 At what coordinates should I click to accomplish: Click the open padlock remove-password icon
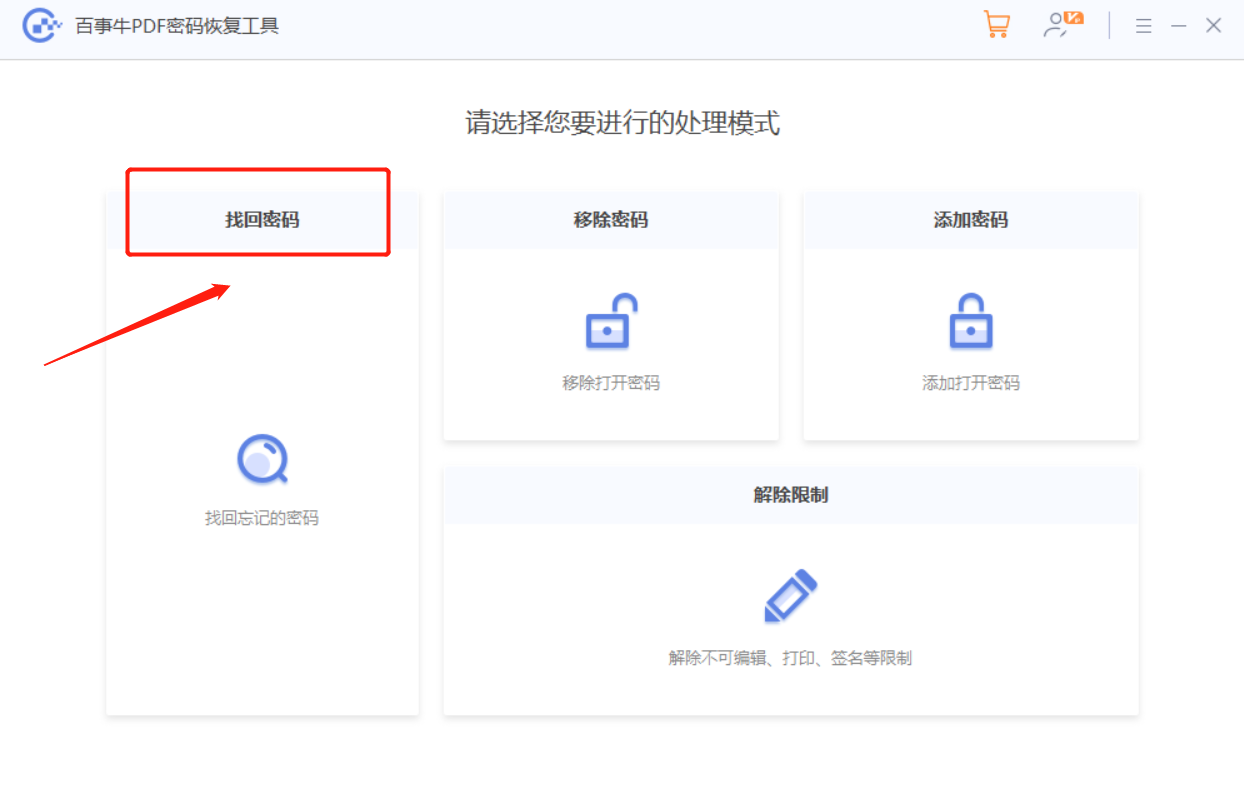tap(611, 321)
